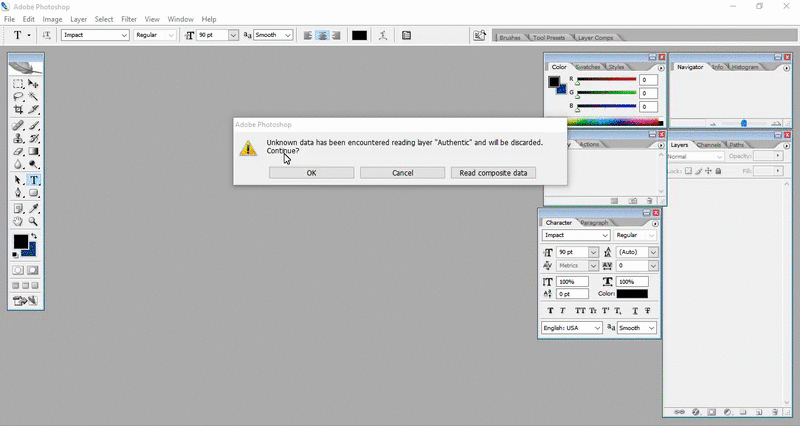This screenshot has width=800, height=426.
Task: Open font size 90 pt dropdown in options bar
Action: click(x=233, y=35)
